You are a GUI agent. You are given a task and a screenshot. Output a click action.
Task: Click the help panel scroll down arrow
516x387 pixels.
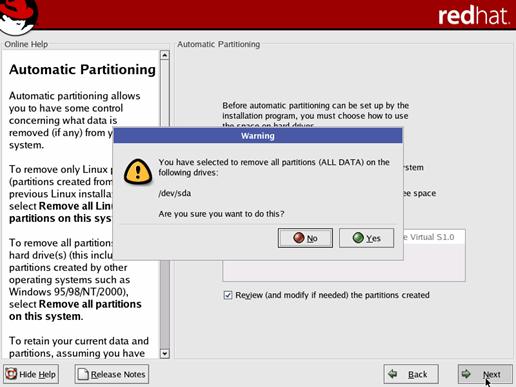165,353
